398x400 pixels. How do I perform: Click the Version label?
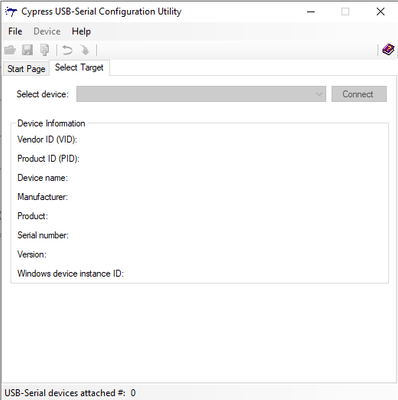pos(32,255)
